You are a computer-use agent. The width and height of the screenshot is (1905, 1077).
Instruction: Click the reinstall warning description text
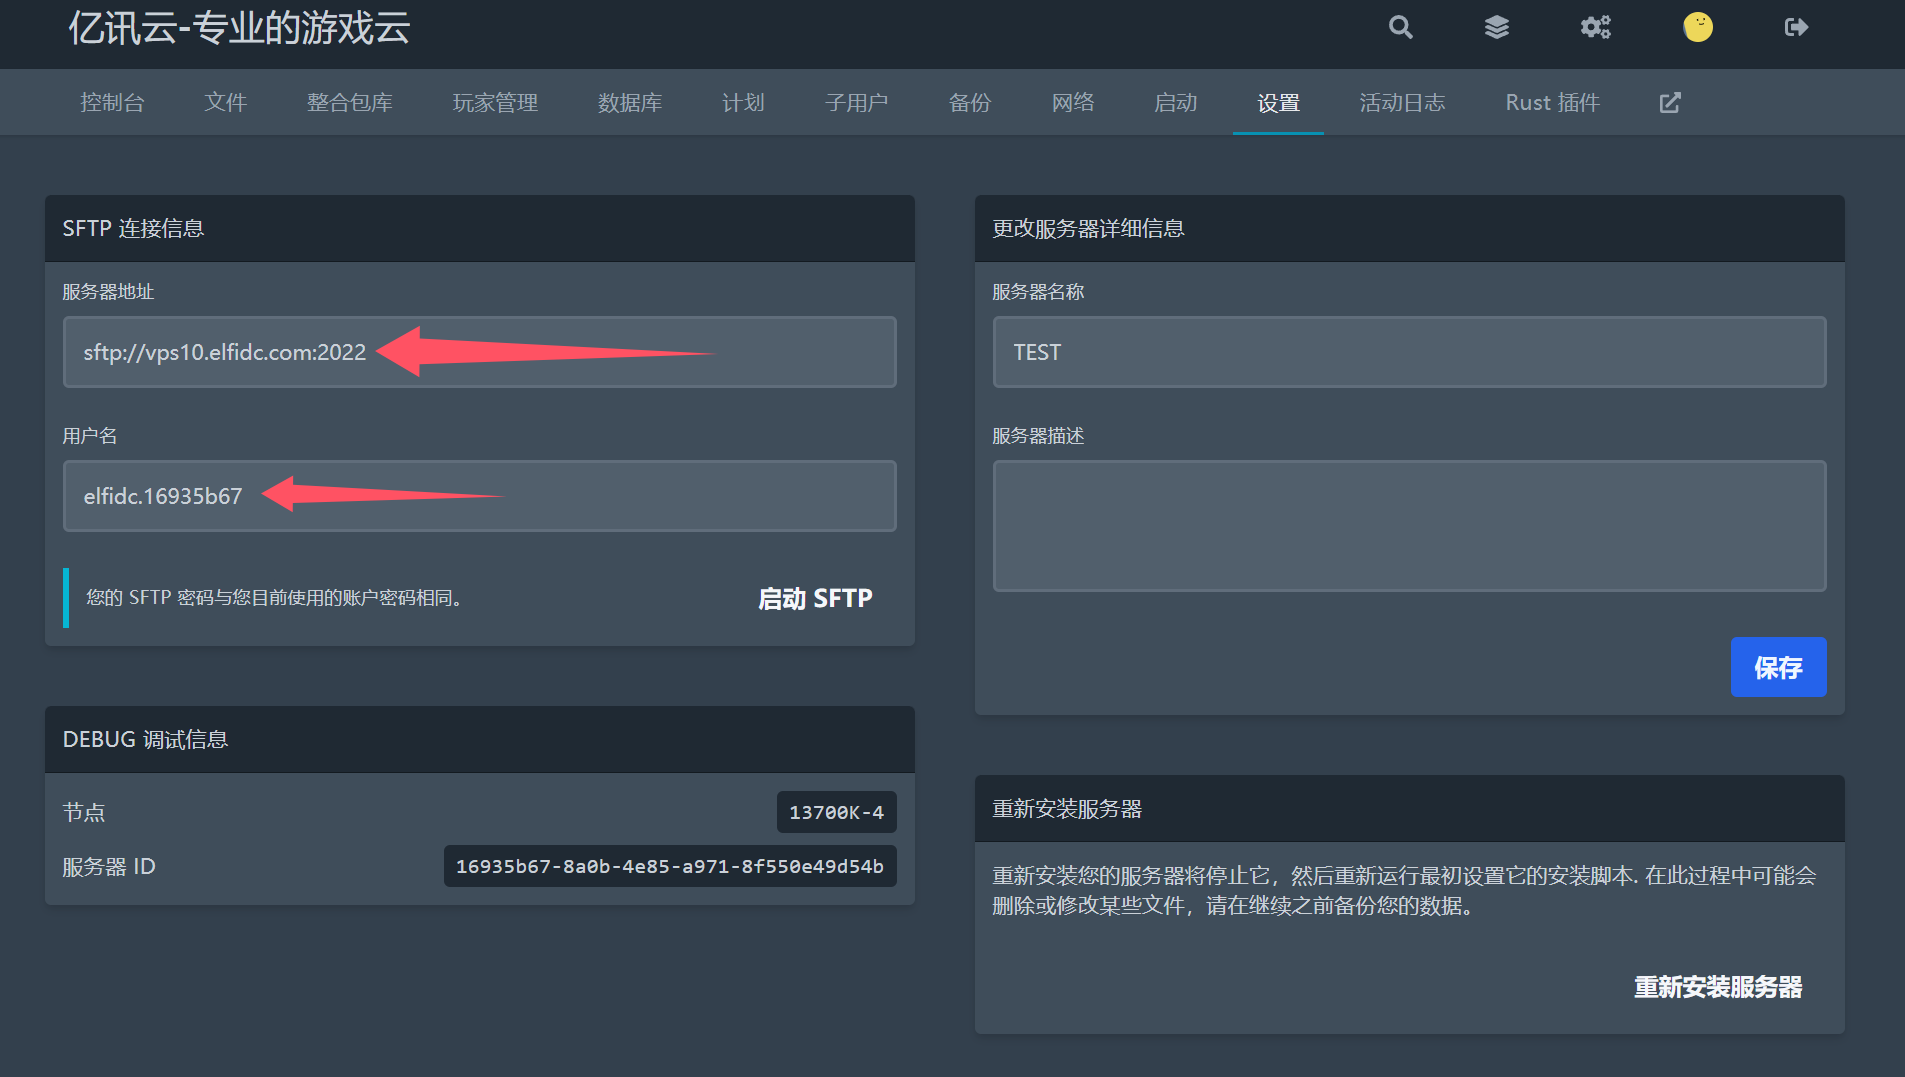[x=1404, y=890]
